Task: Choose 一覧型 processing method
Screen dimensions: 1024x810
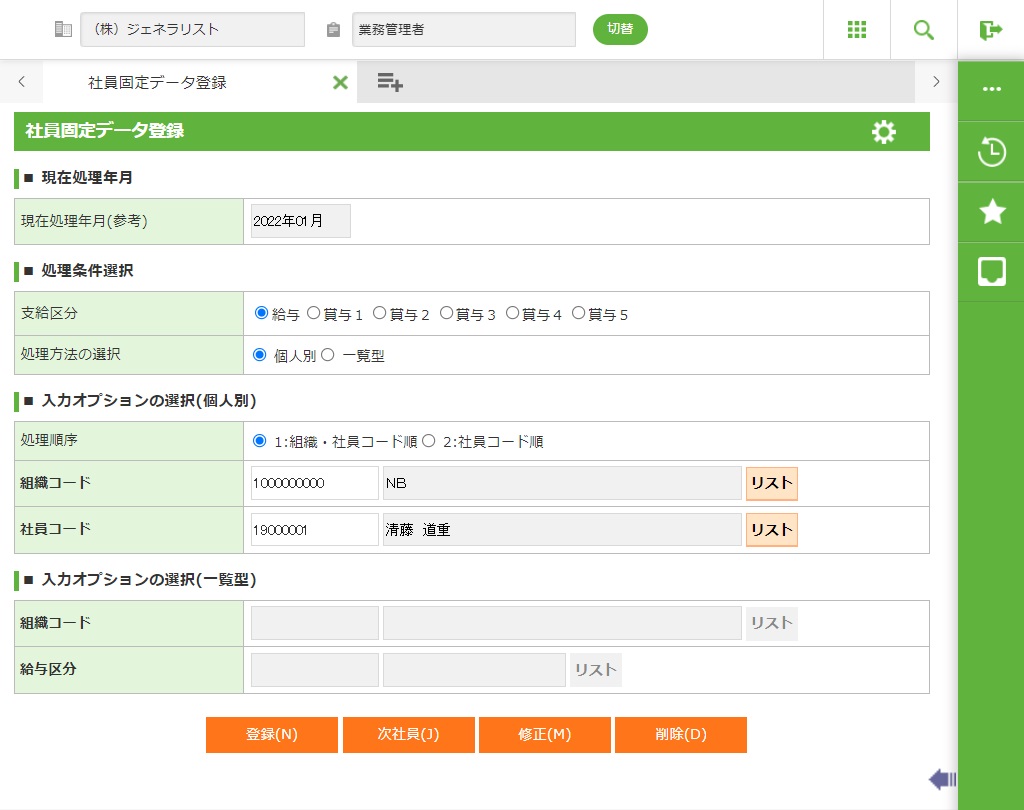Action: [328, 355]
